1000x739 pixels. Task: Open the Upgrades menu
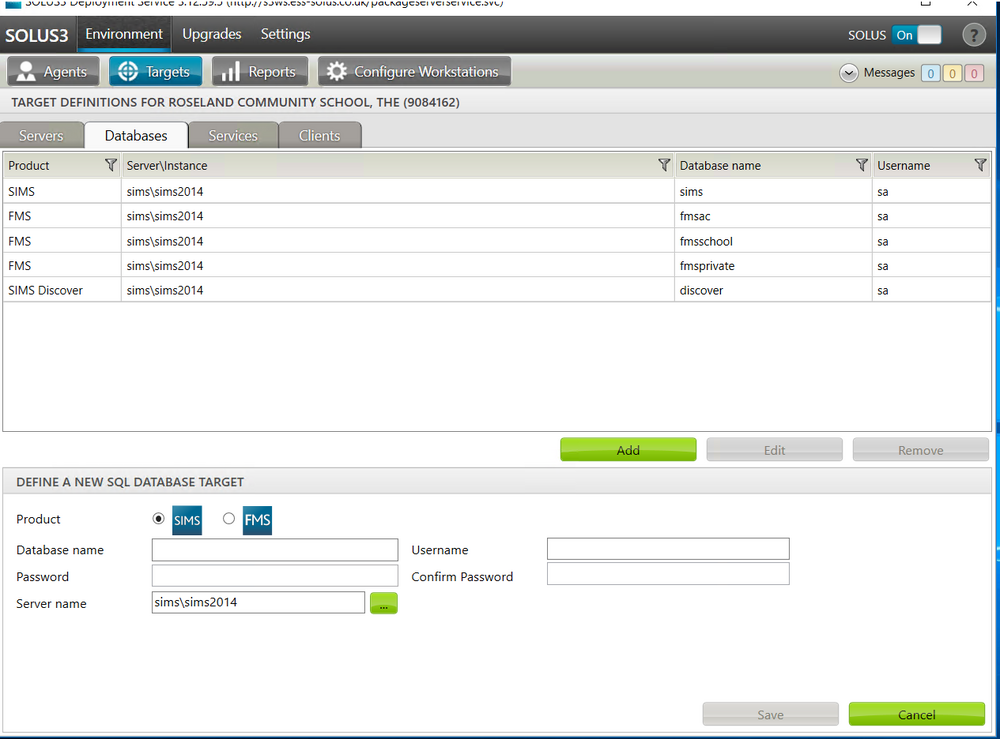[x=212, y=34]
